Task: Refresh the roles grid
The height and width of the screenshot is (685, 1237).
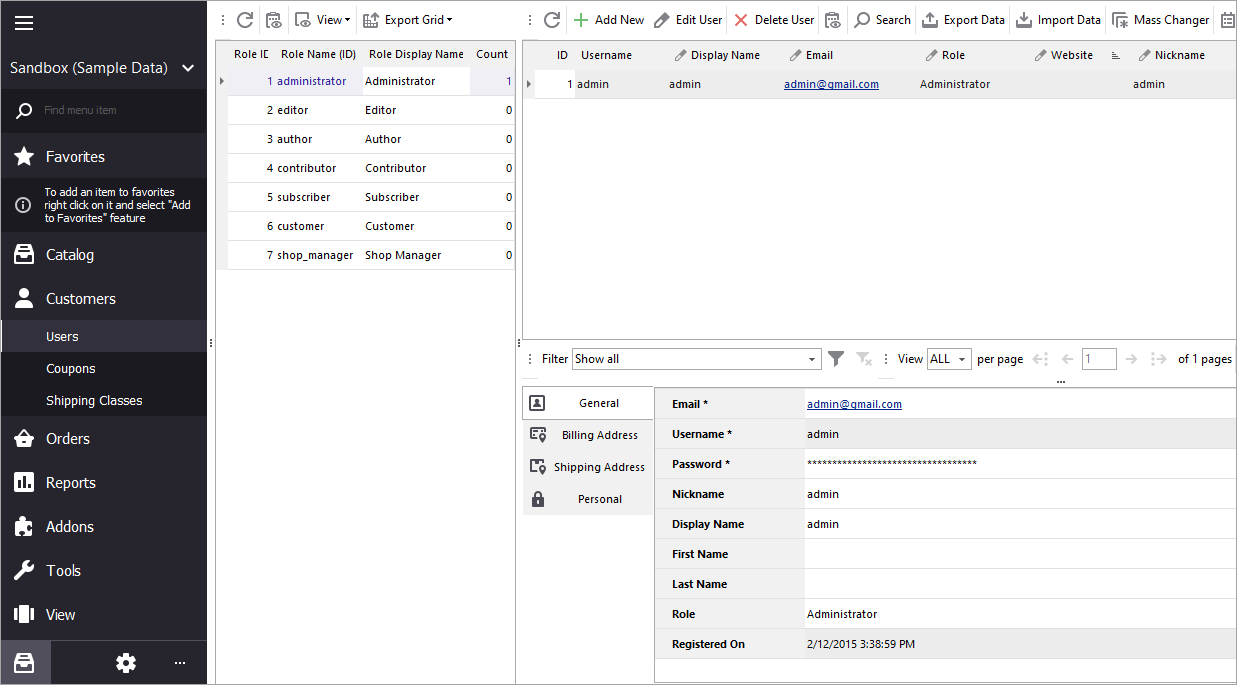Action: click(245, 20)
